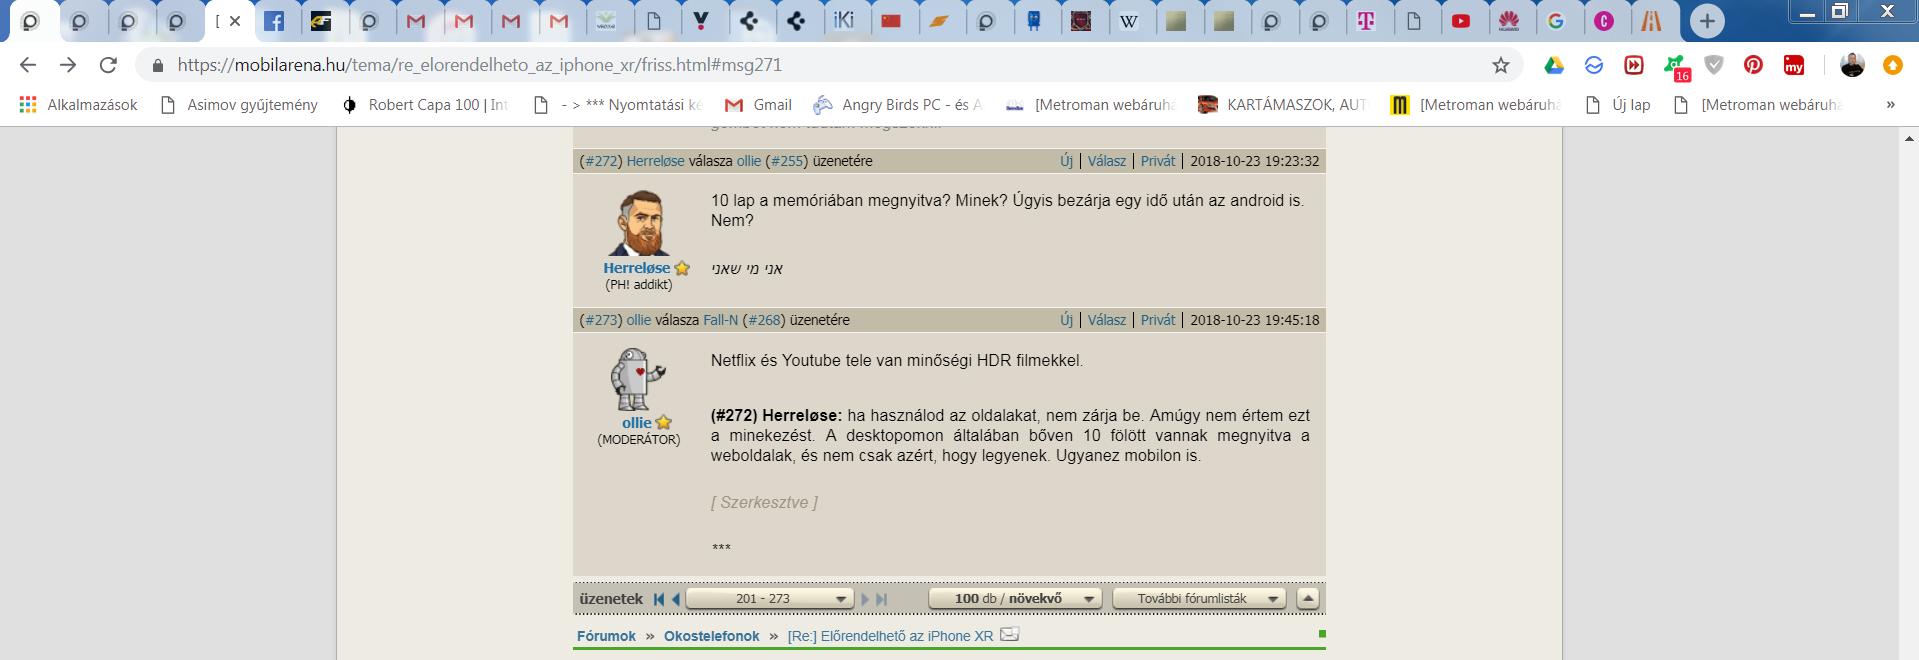Viewport: 1919px width, 660px height.
Task: Click Válasz on message #273
Action: tap(1107, 320)
